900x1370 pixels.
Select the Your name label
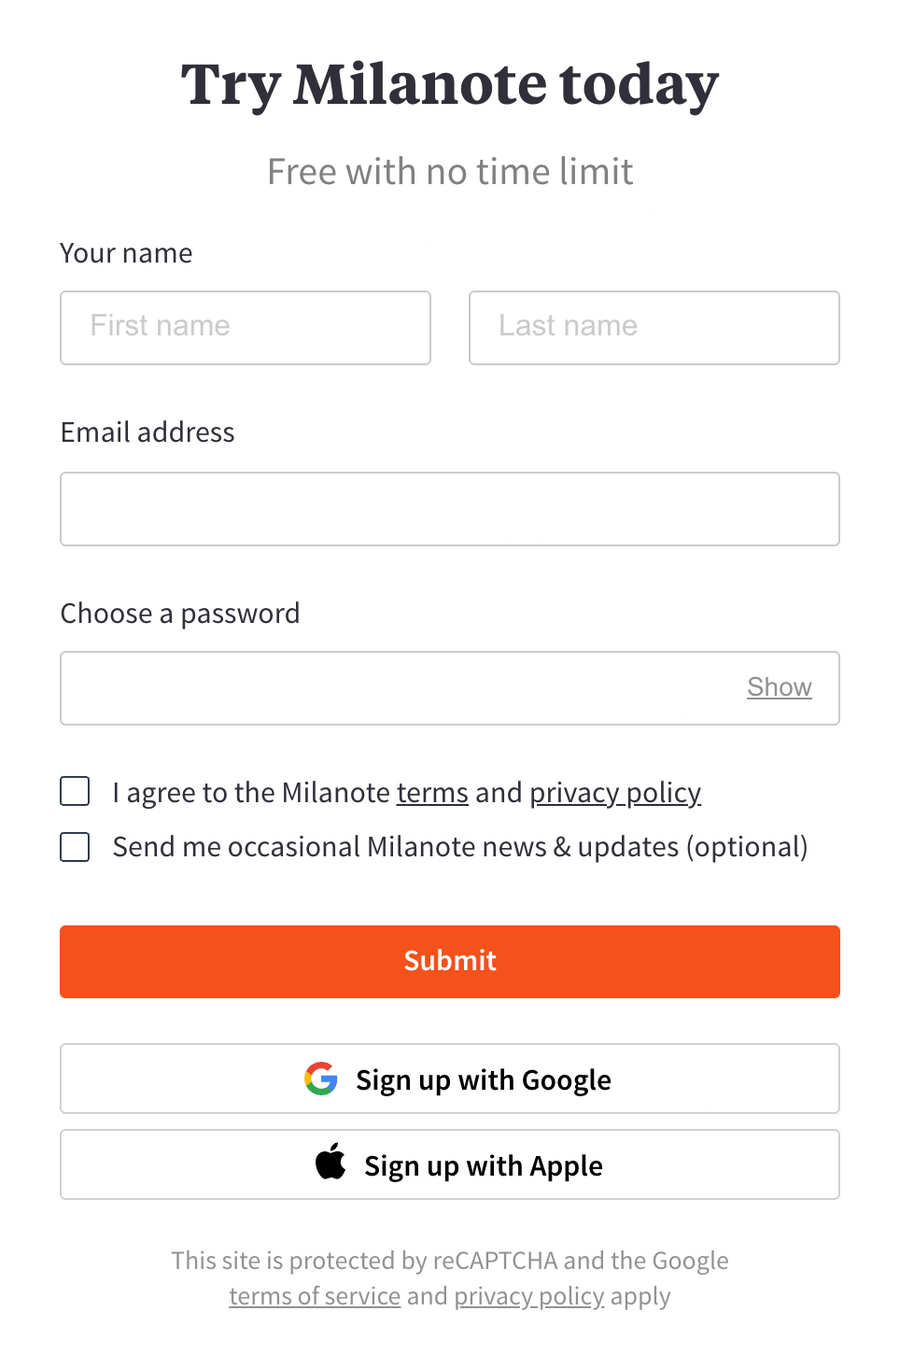coord(126,253)
